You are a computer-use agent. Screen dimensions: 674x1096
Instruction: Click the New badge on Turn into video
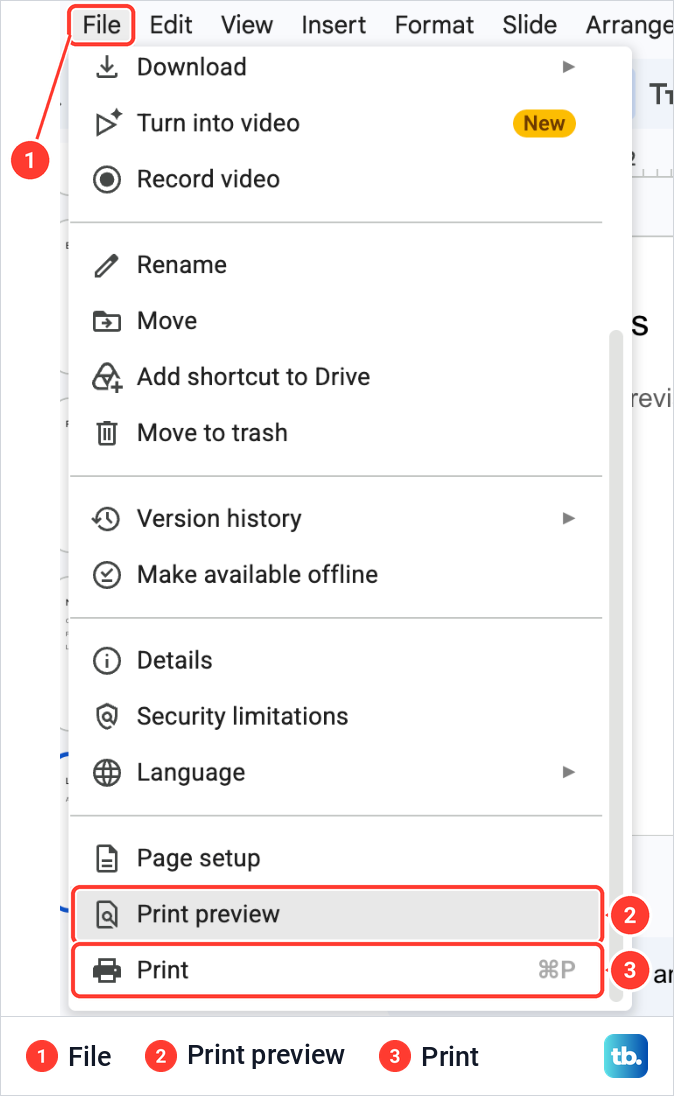point(545,124)
